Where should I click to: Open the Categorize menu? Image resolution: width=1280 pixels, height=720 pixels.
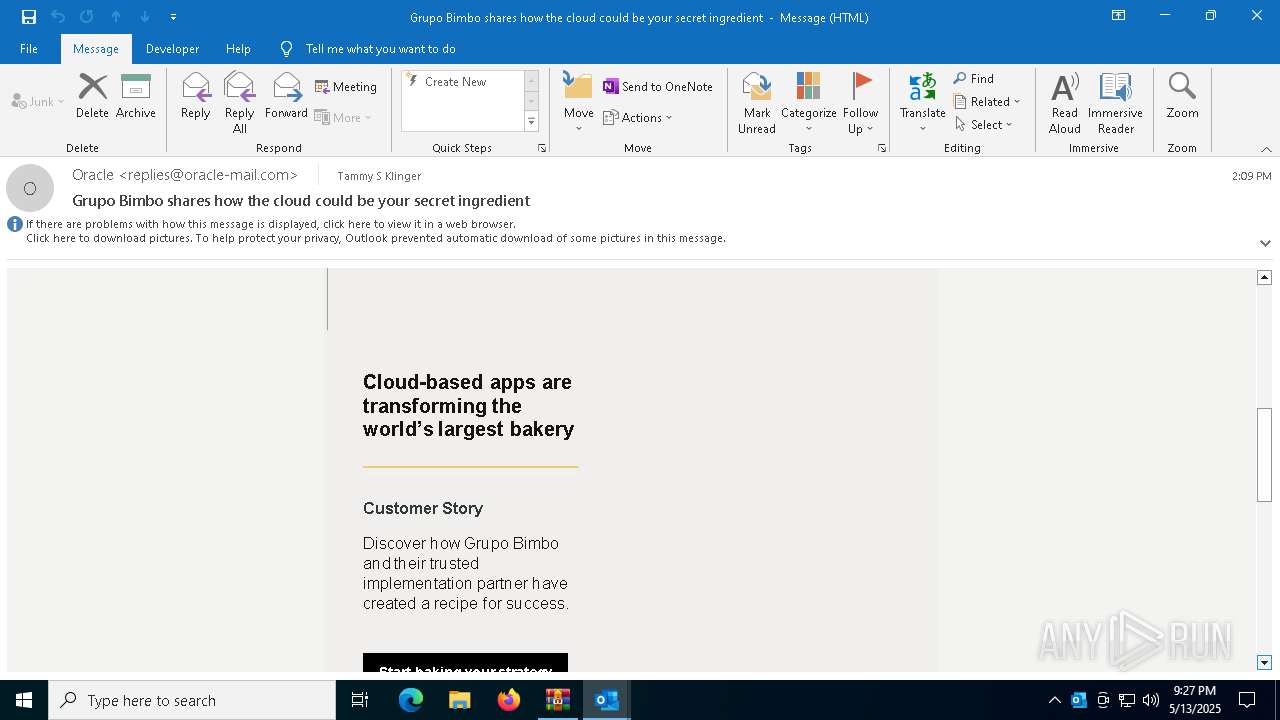pos(808,103)
